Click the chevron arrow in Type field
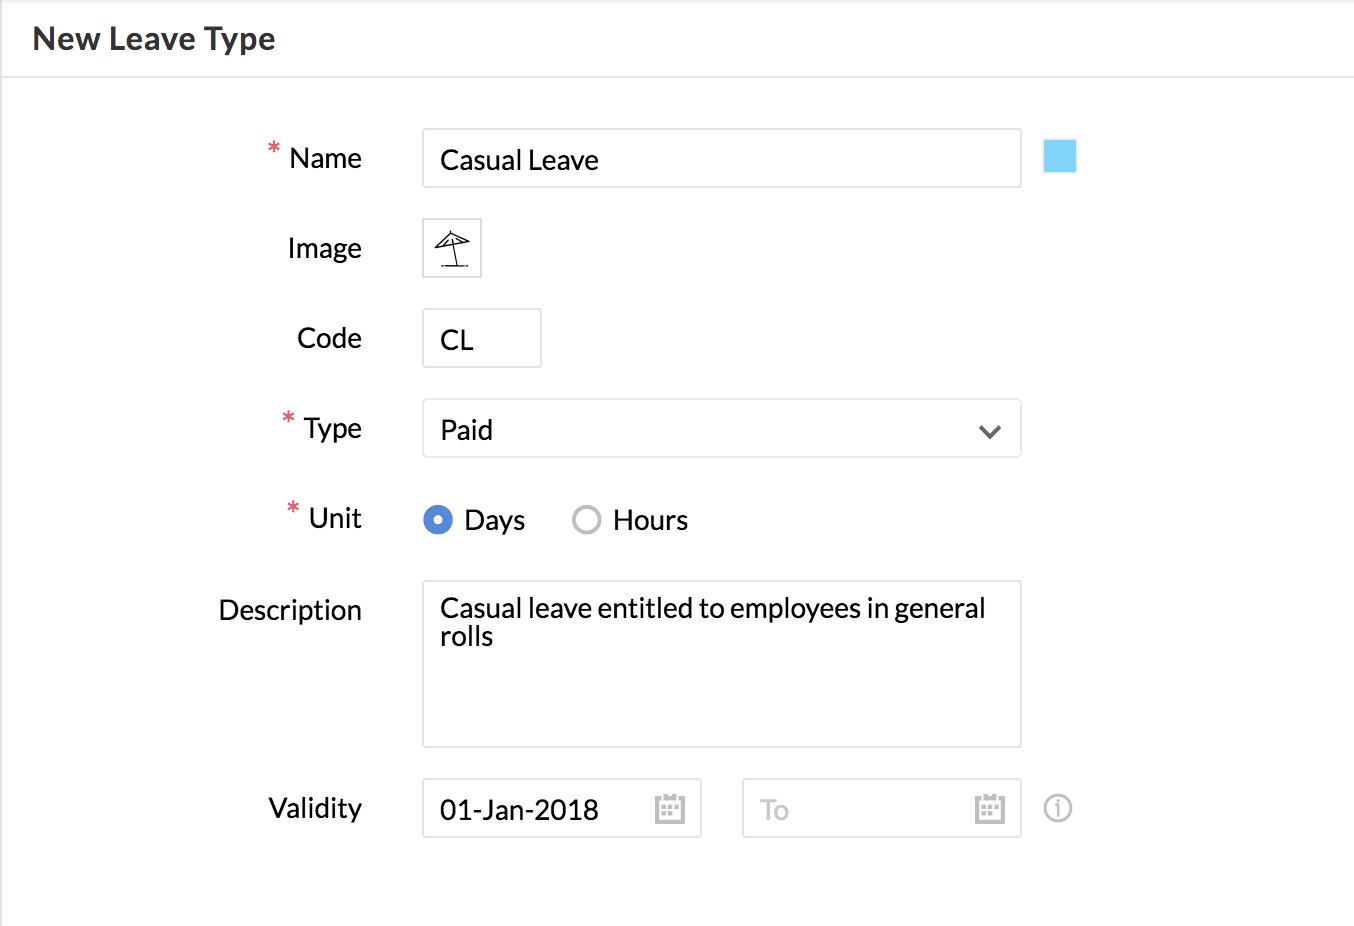Screen dimensions: 1354x926 pyautogui.click(x=990, y=431)
